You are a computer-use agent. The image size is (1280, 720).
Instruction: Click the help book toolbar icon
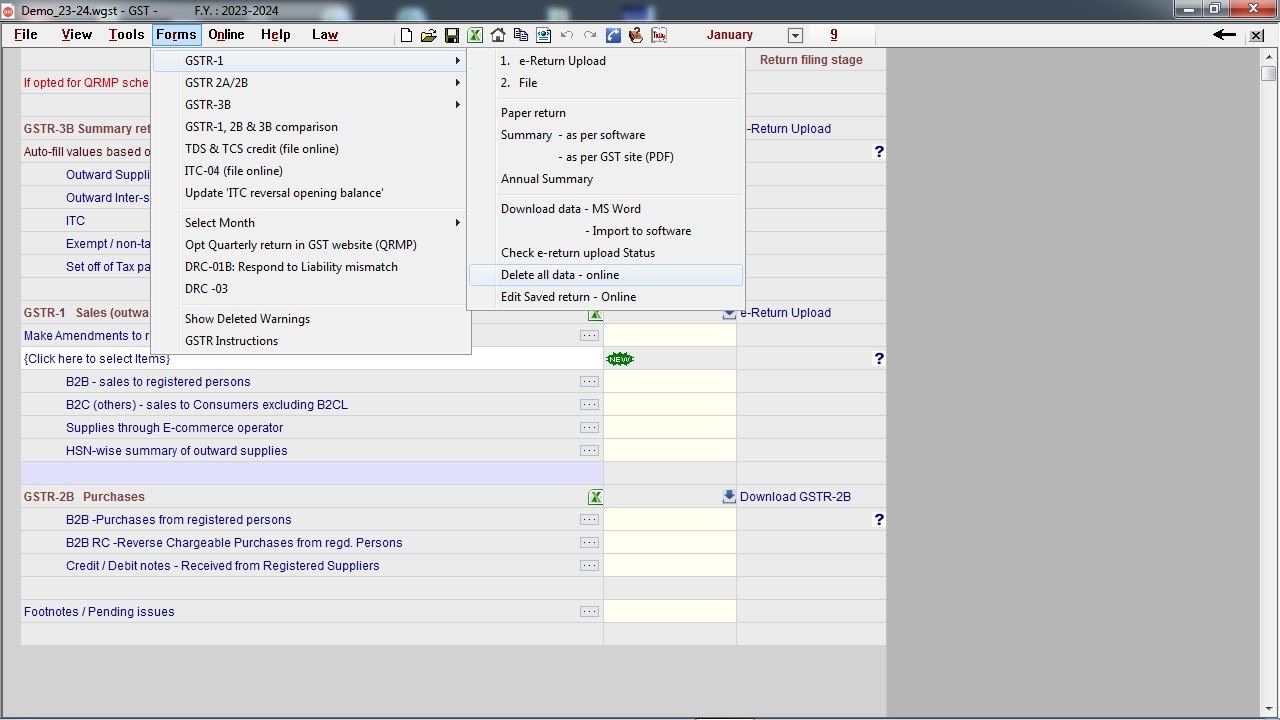coord(636,35)
